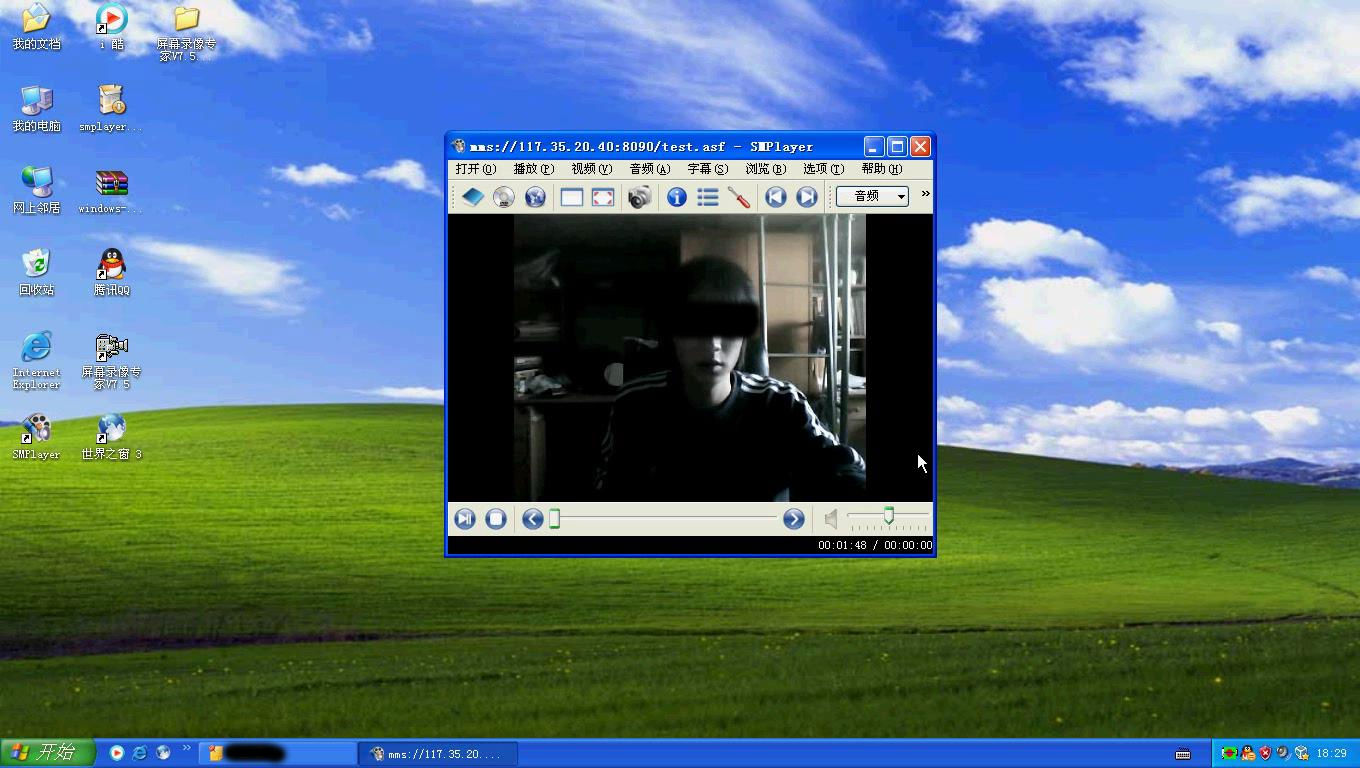Launch Internet Explorer from quick launch
This screenshot has width=1360, height=768.
coord(140,753)
